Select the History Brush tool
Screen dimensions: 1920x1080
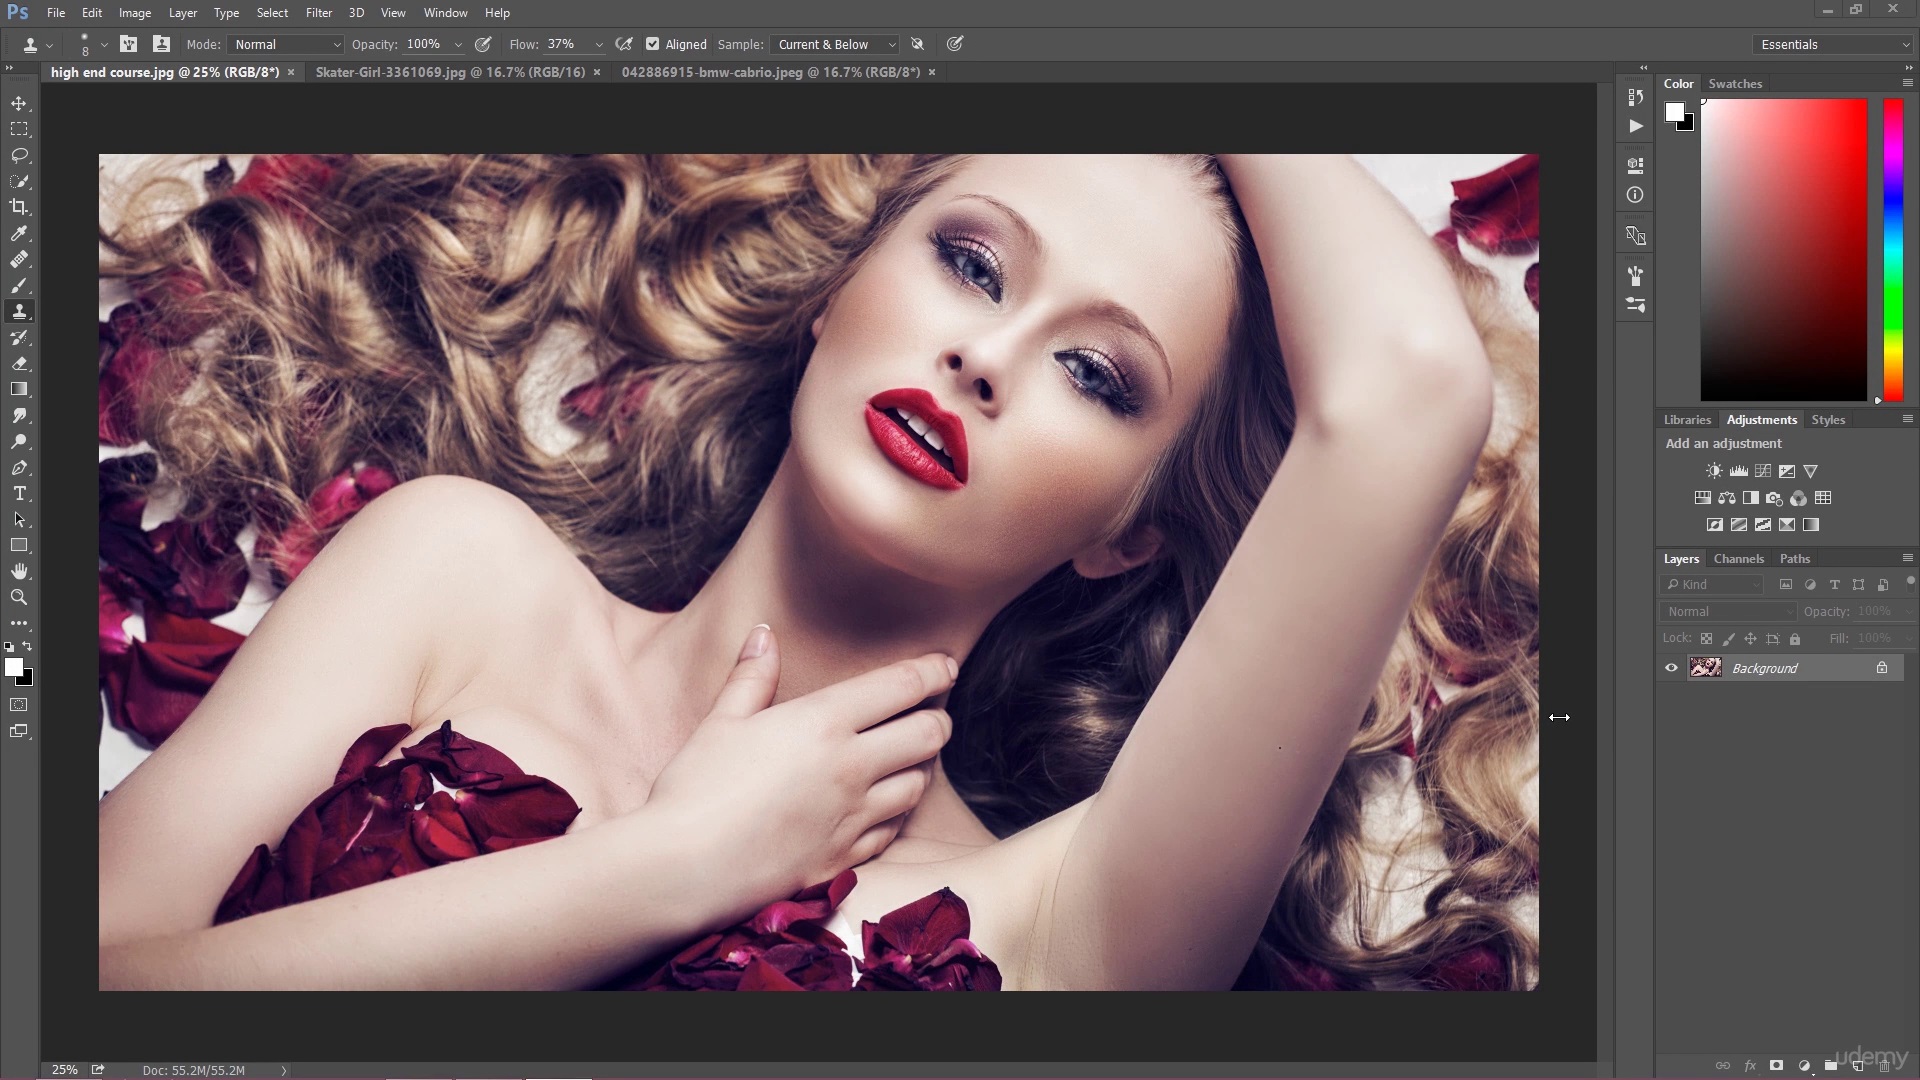[19, 337]
